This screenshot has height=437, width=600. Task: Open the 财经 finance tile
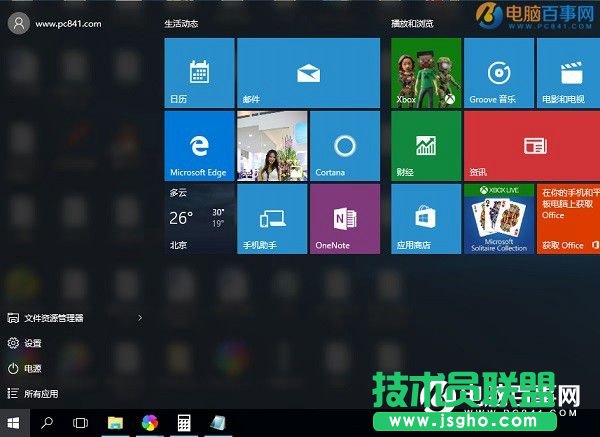pyautogui.click(x=426, y=146)
